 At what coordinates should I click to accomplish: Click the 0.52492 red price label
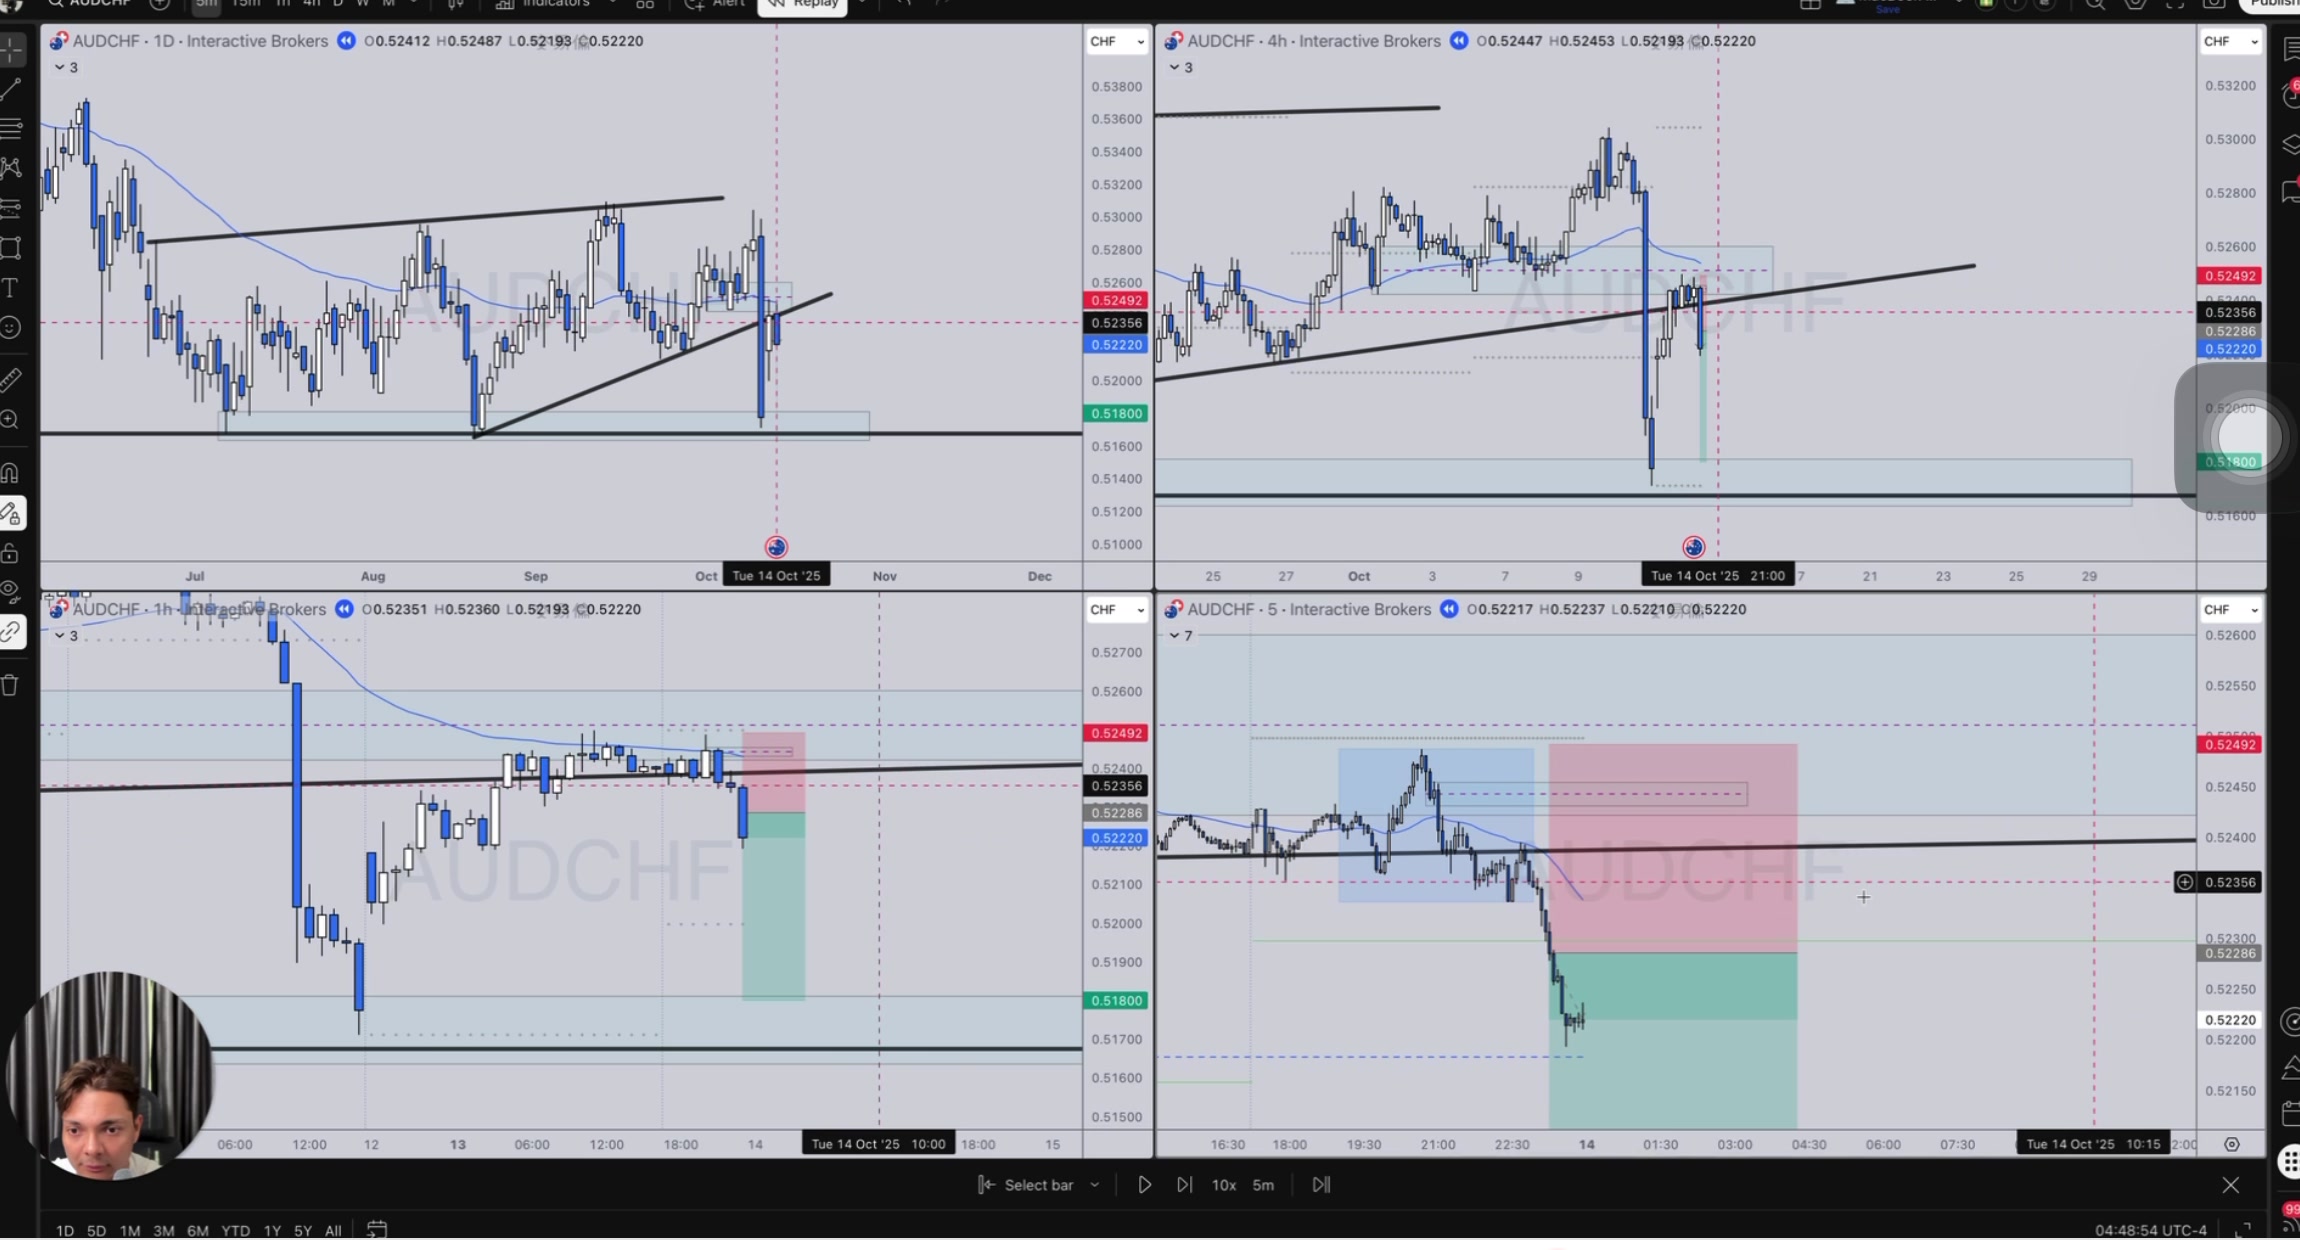point(1116,301)
